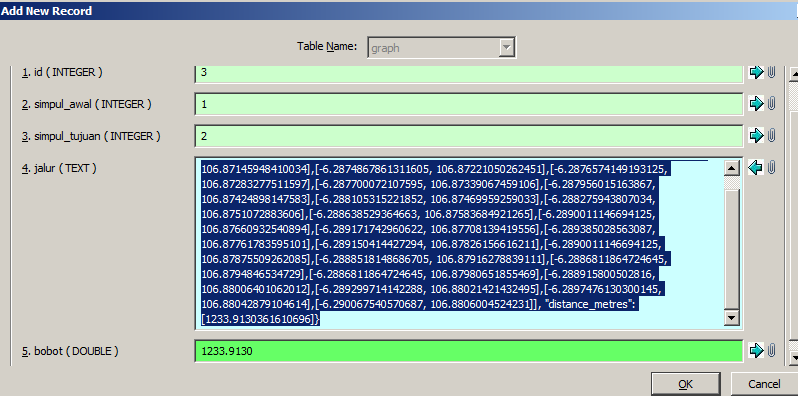Click the bobot value field
The image size is (798, 396).
point(469,351)
